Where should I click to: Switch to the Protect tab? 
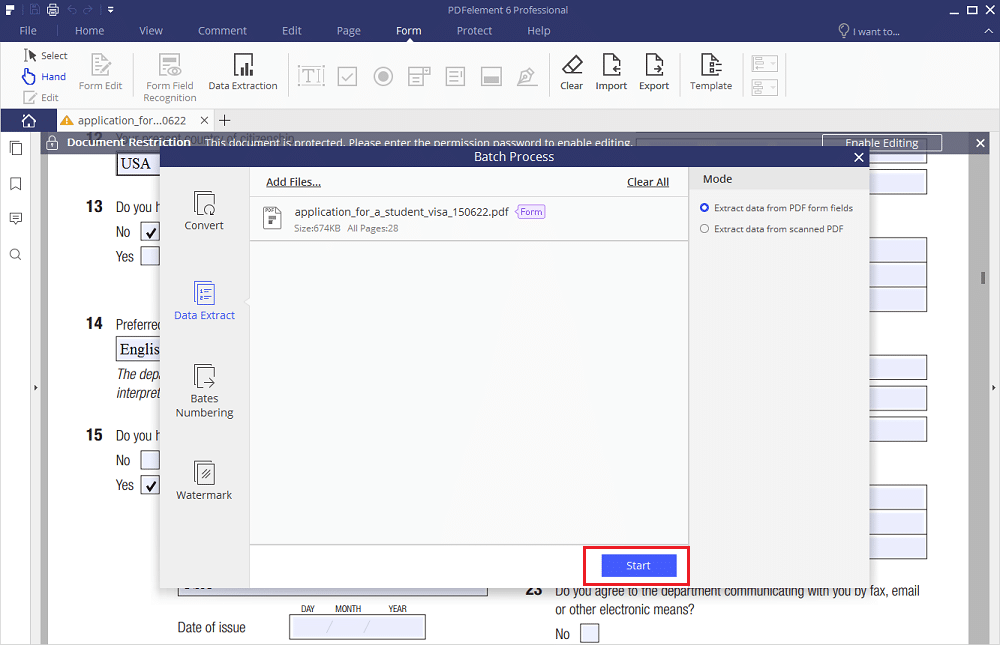pos(474,31)
